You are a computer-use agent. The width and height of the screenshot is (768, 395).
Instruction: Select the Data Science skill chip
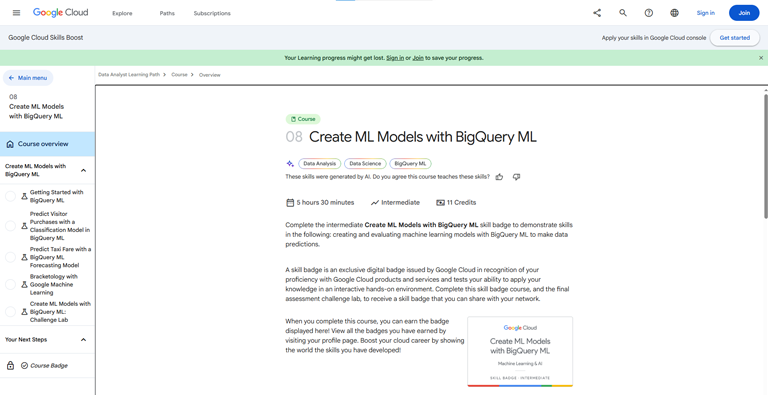365,164
